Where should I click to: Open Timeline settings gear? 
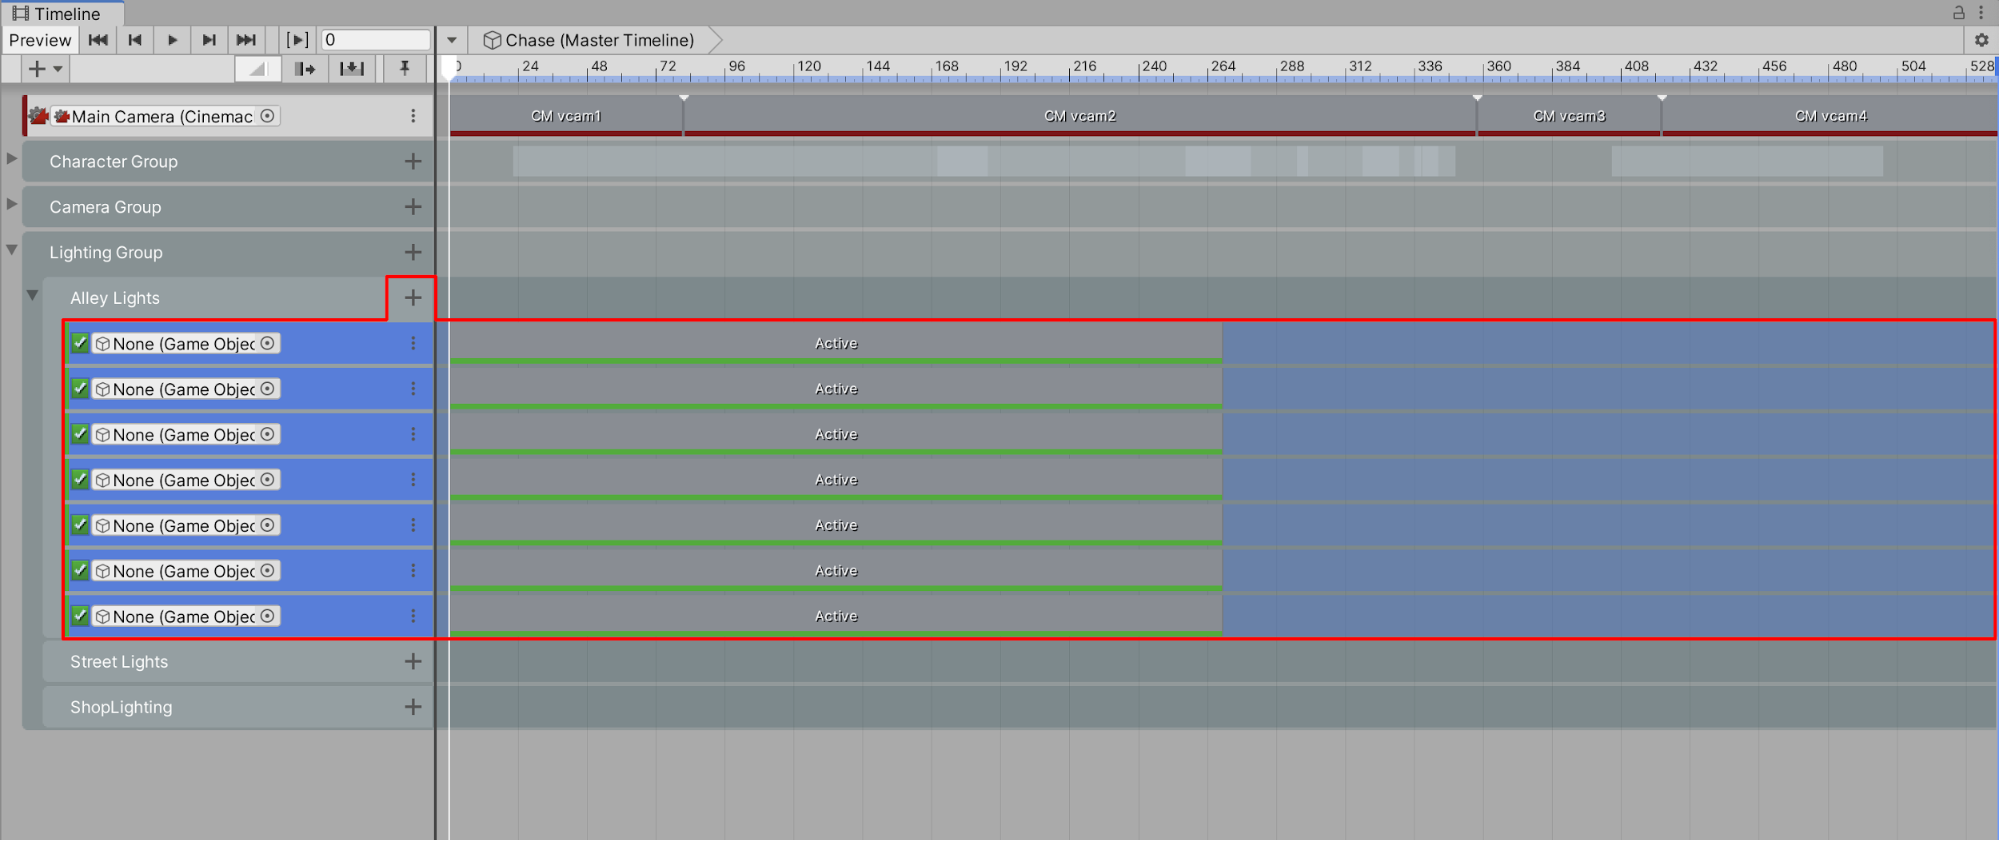[1981, 40]
